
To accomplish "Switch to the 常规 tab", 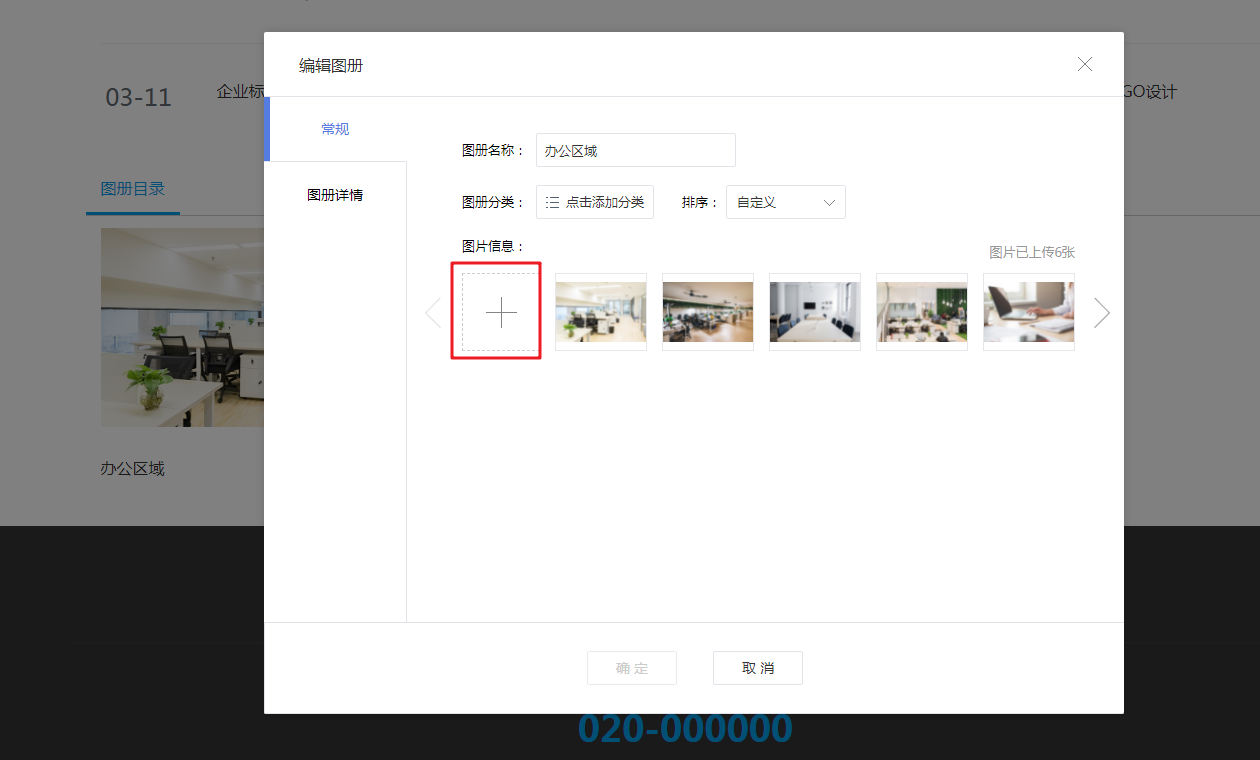I will click(x=335, y=129).
